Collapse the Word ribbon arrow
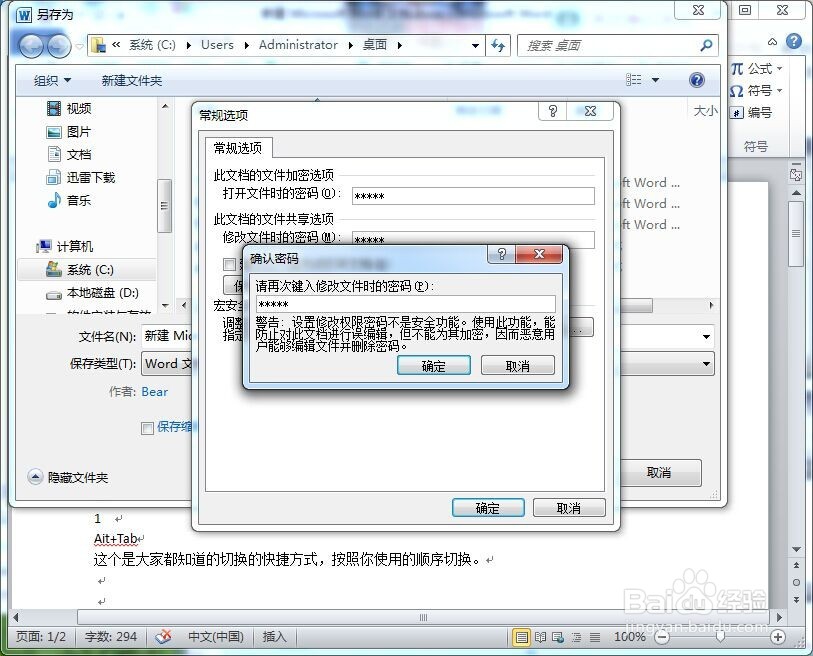Screen dimensions: 813x656 [773, 41]
